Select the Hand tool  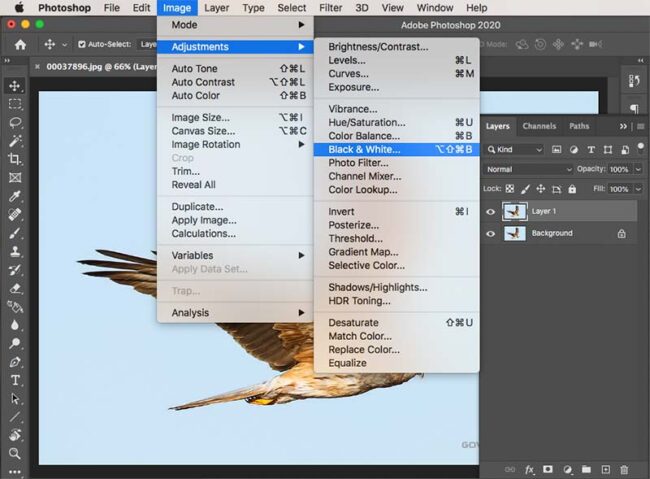(15, 435)
